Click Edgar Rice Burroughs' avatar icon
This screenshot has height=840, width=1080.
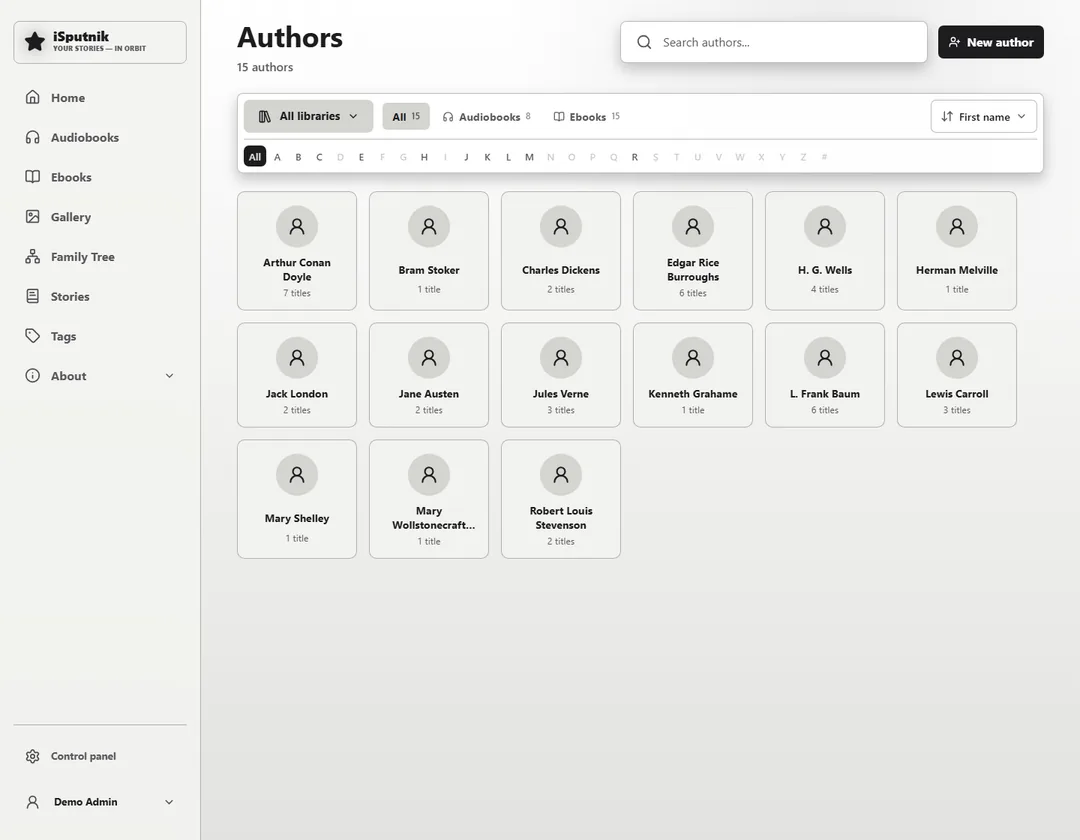coord(693,226)
